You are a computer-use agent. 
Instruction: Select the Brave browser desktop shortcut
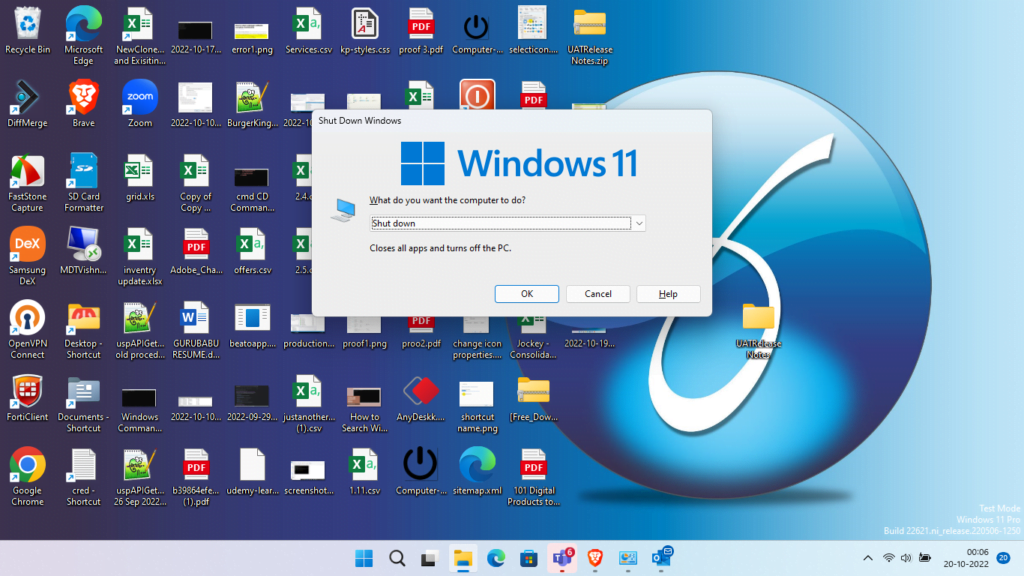[x=84, y=104]
